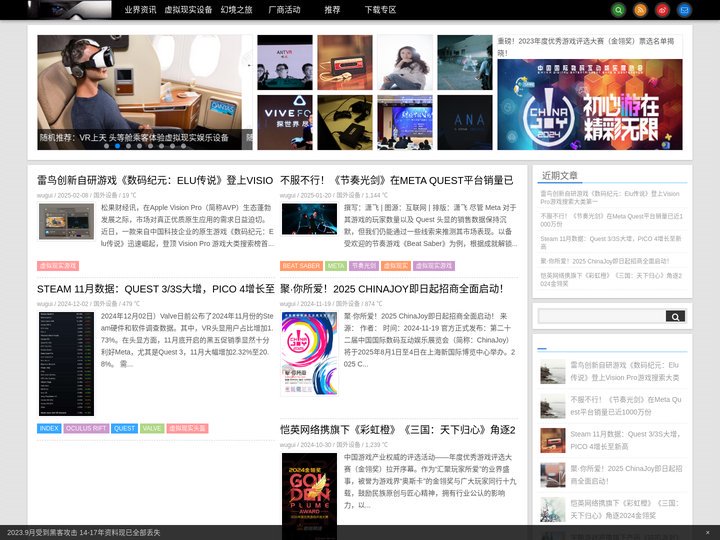The height and width of the screenshot is (540, 720).
Task: Open the cassette tape thumbnail
Action: [x=345, y=62]
